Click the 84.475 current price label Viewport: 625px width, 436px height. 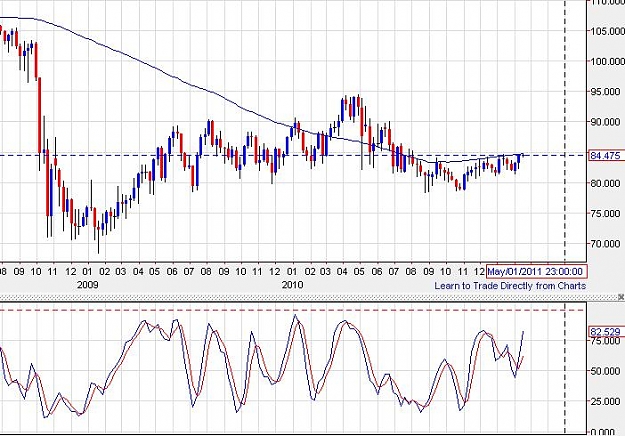pyautogui.click(x=606, y=155)
